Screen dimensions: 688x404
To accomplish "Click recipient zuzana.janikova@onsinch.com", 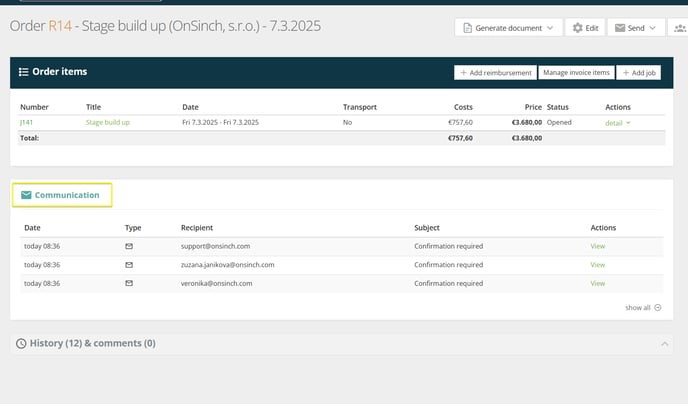I will click(227, 265).
